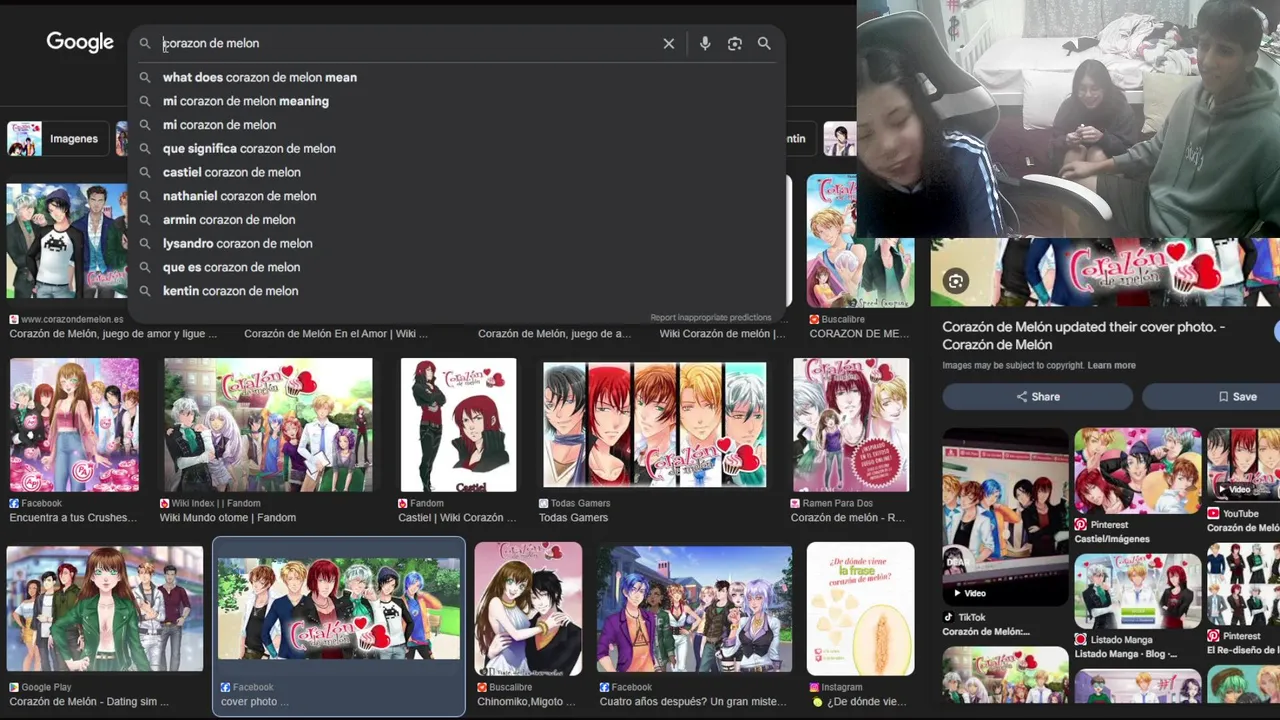Click the 'Todas Gamers' source label
This screenshot has width=1280, height=720.
[580, 504]
